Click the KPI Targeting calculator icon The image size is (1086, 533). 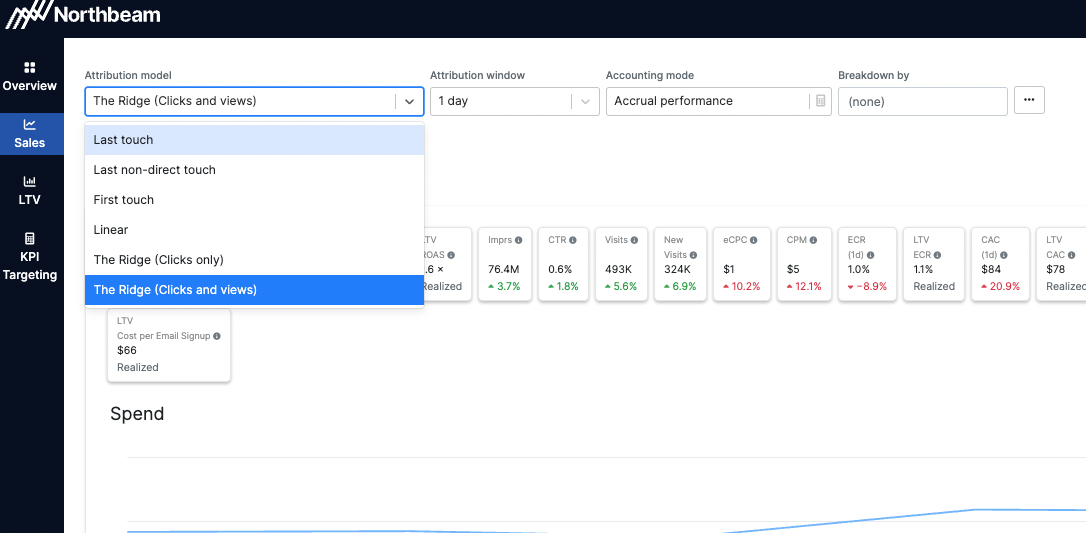click(29, 239)
